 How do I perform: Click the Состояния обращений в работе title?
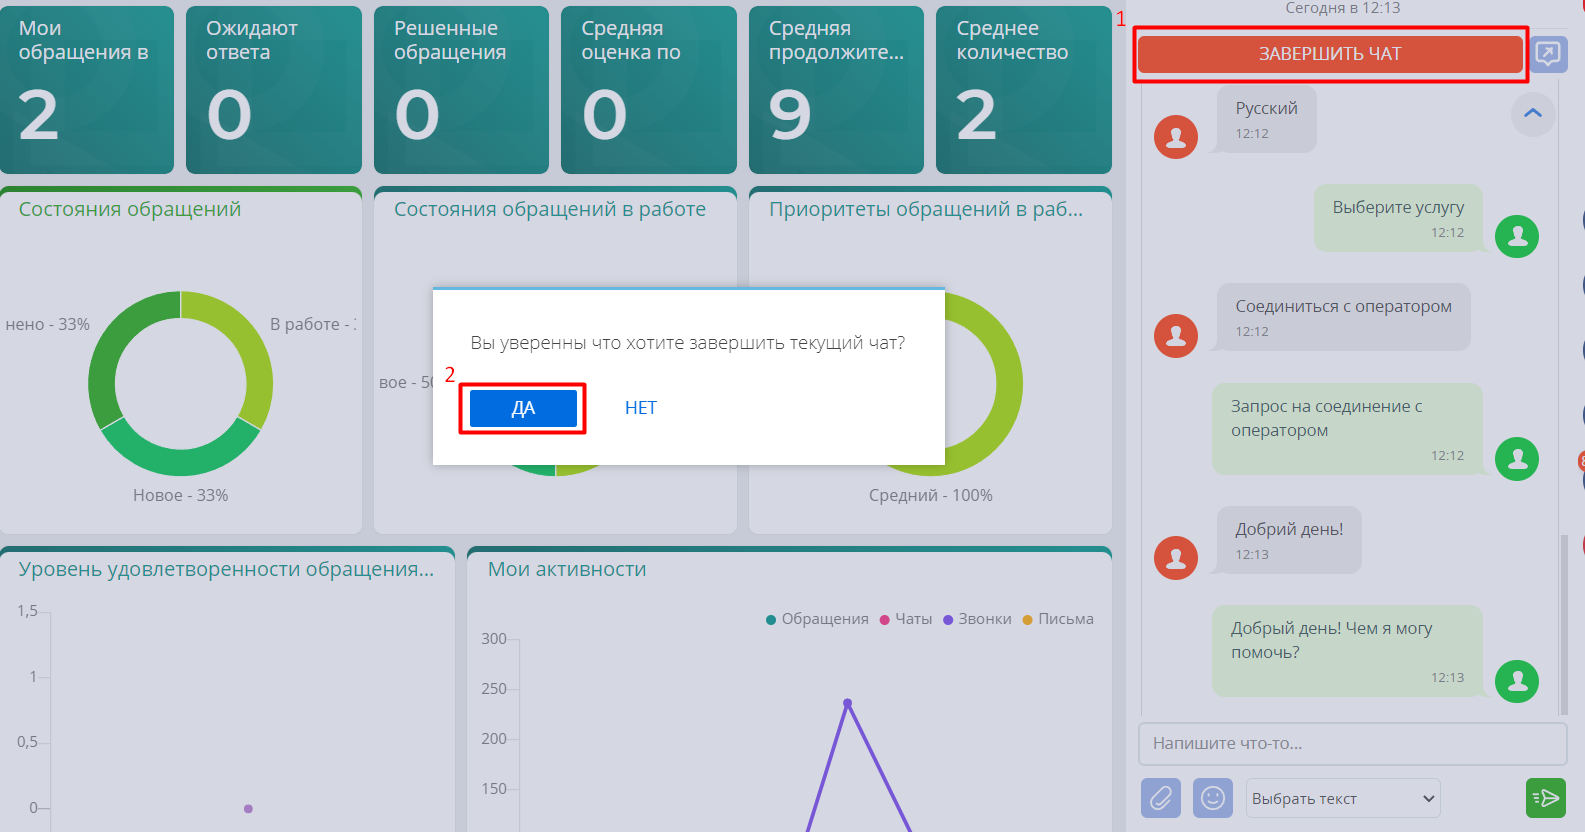click(x=550, y=209)
